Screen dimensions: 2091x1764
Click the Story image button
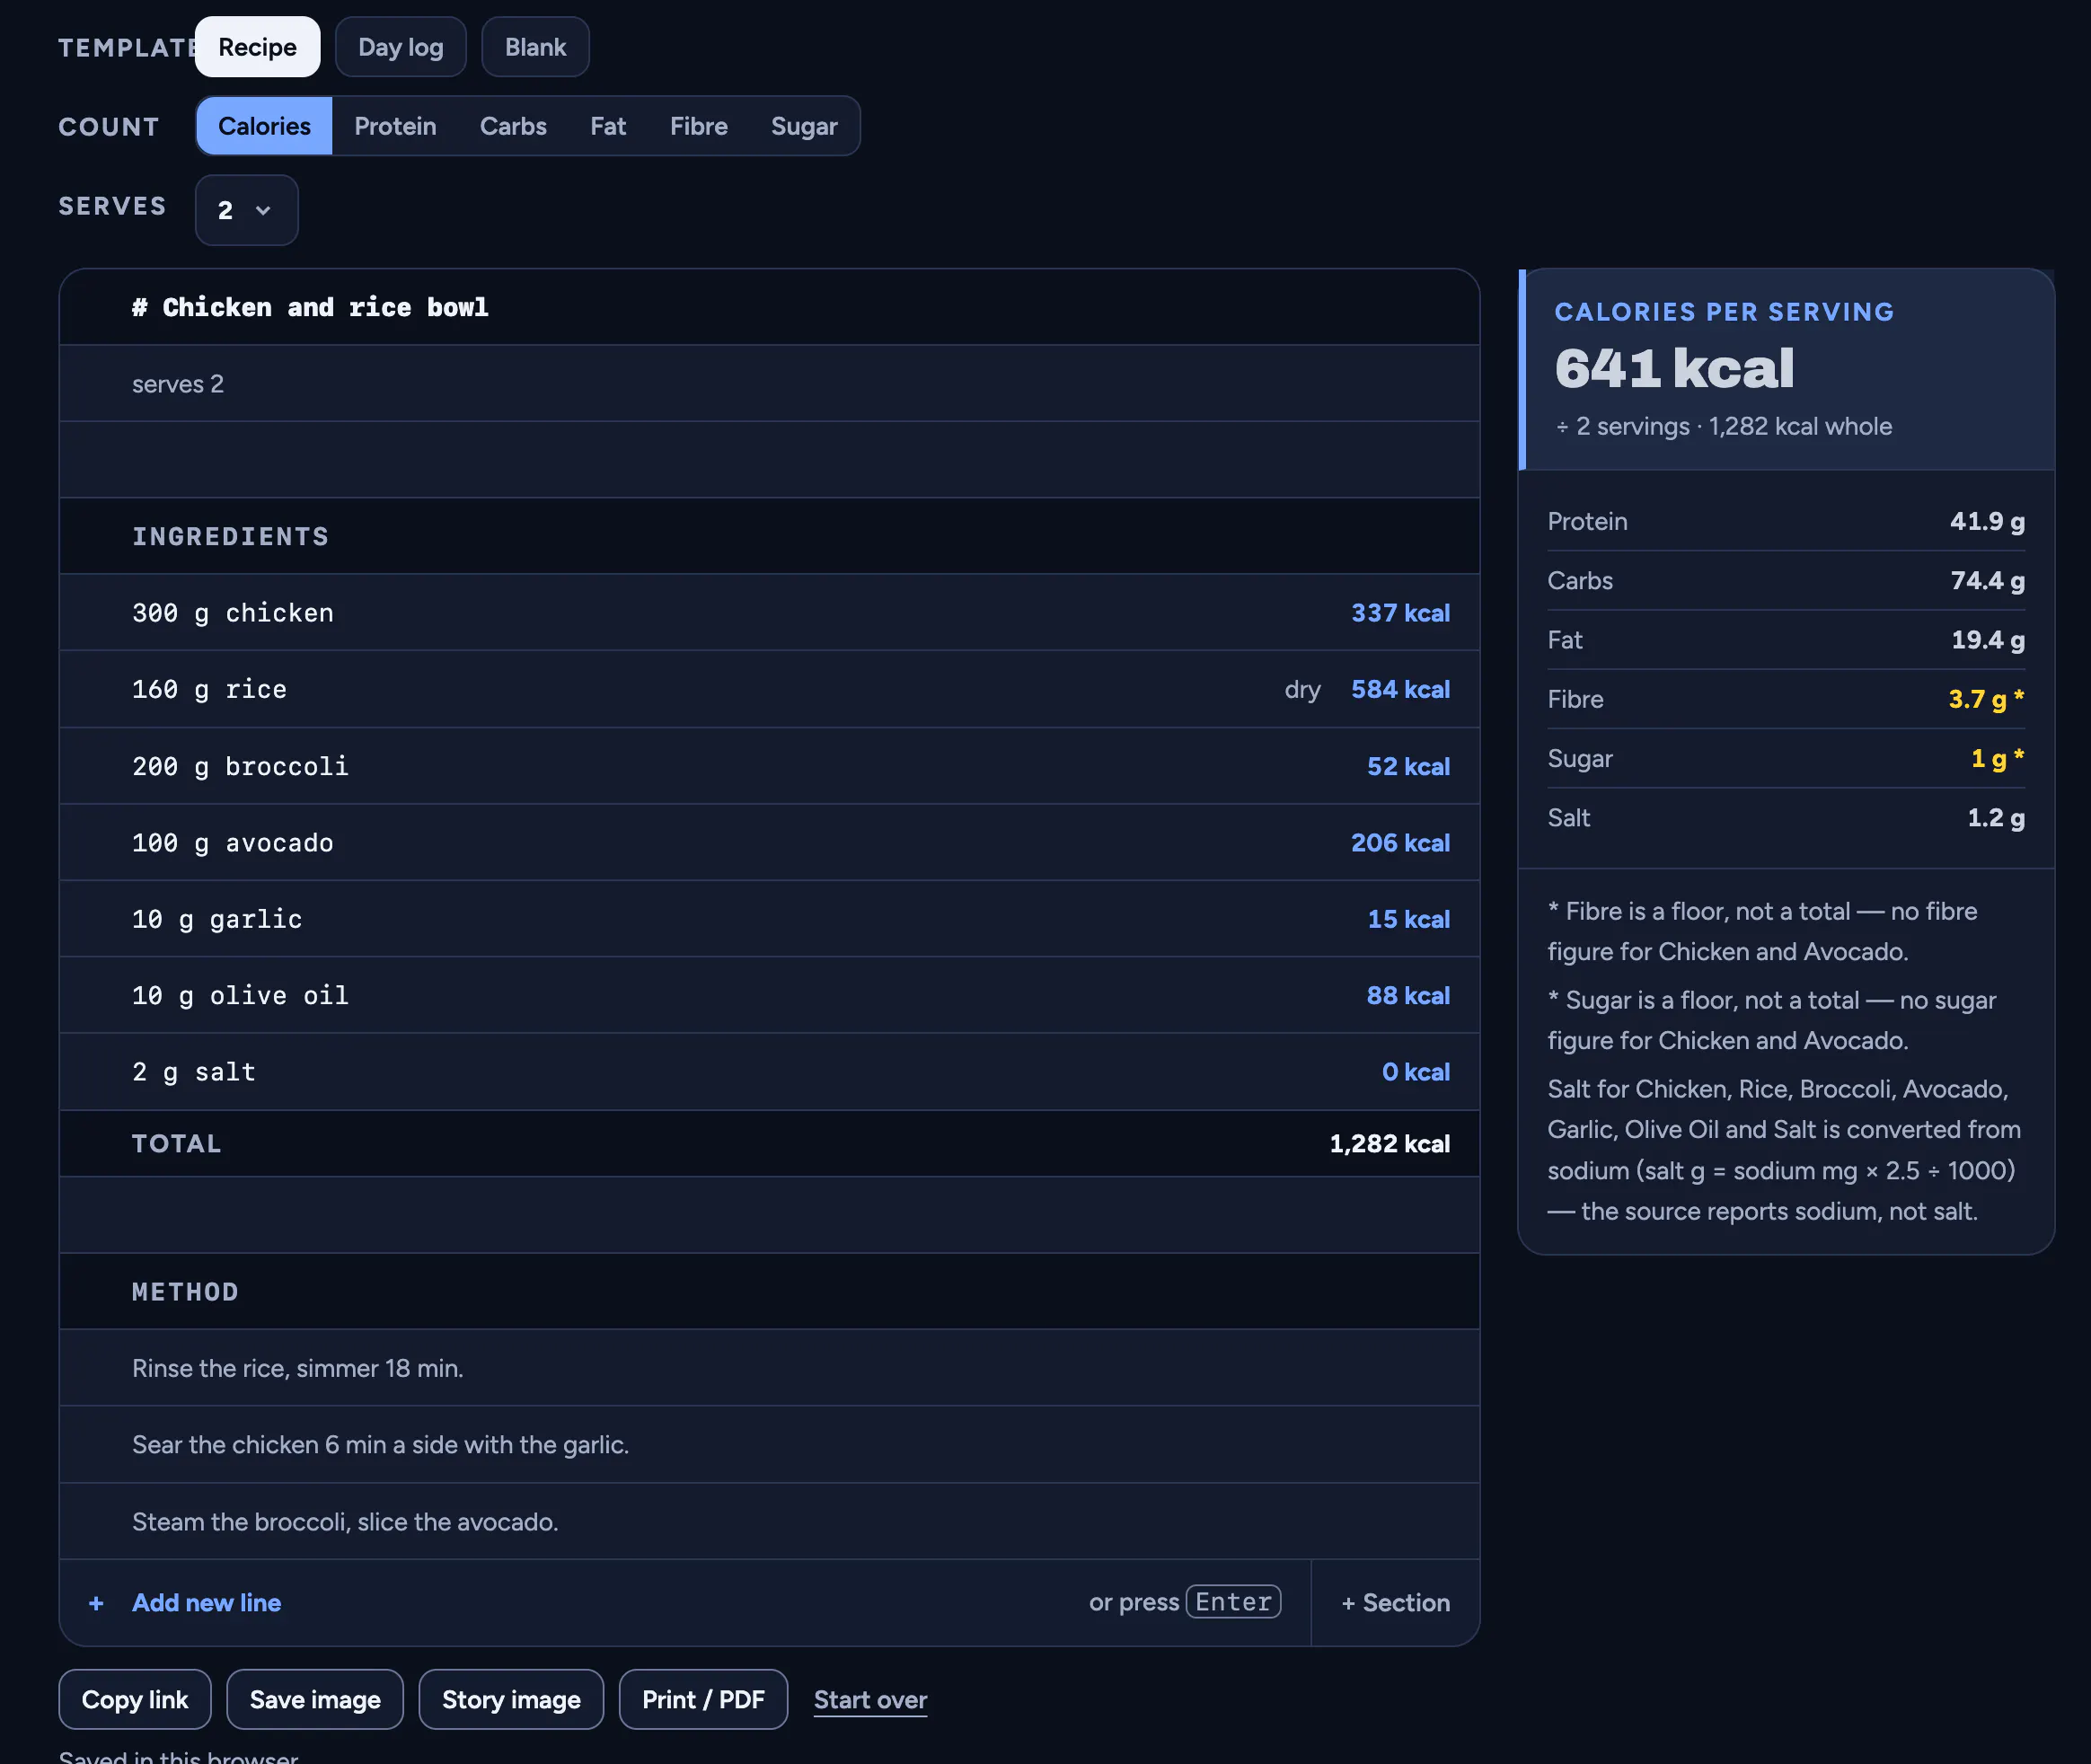(x=511, y=1699)
